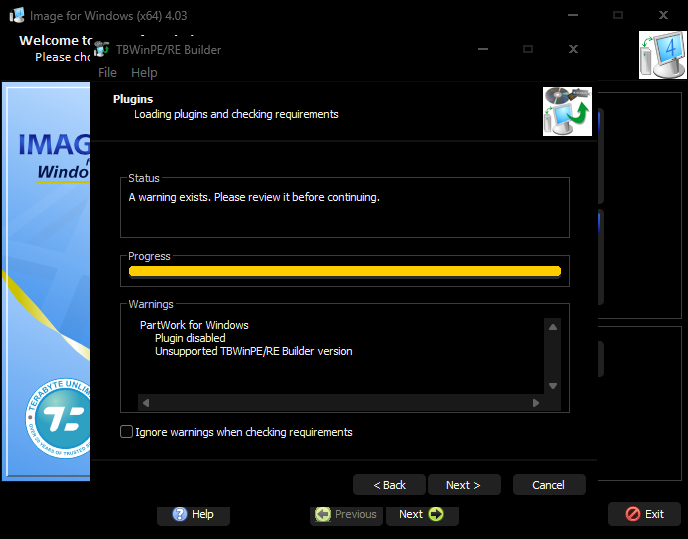Click Next > in the Builder dialog

tap(464, 485)
